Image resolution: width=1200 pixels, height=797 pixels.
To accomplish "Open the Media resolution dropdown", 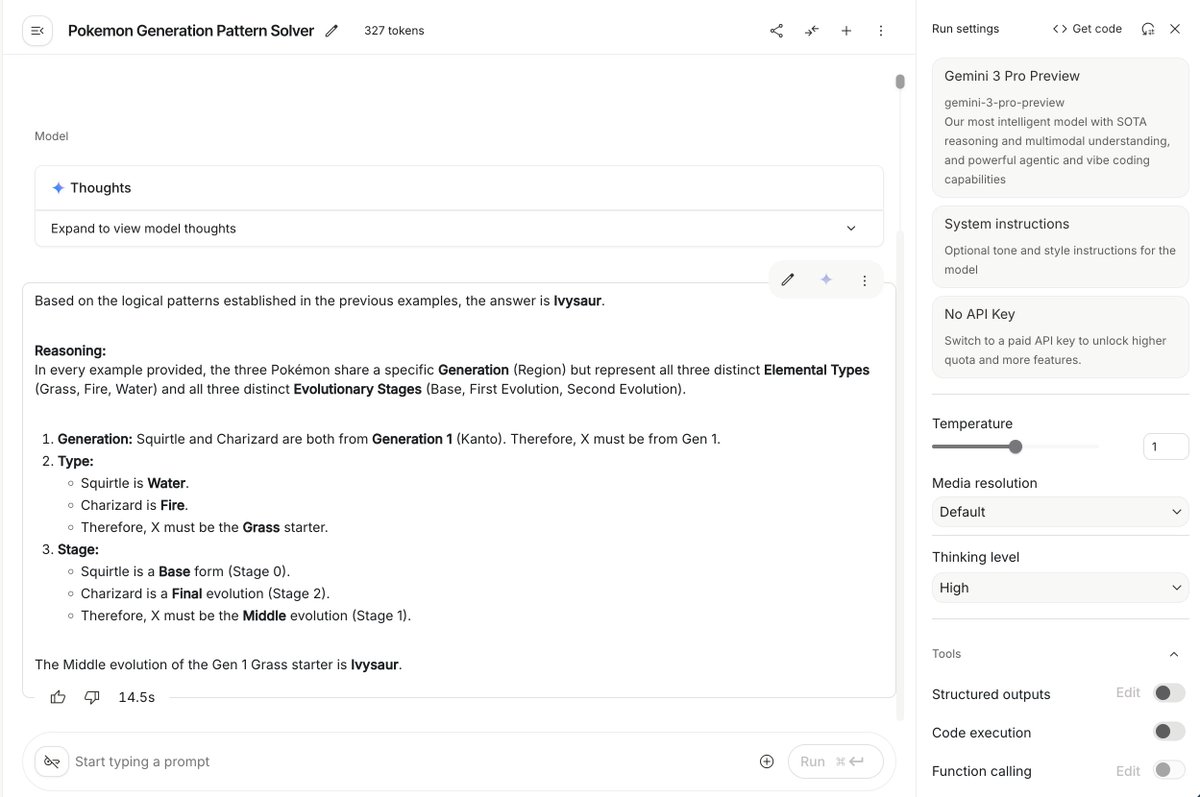I will (1060, 511).
